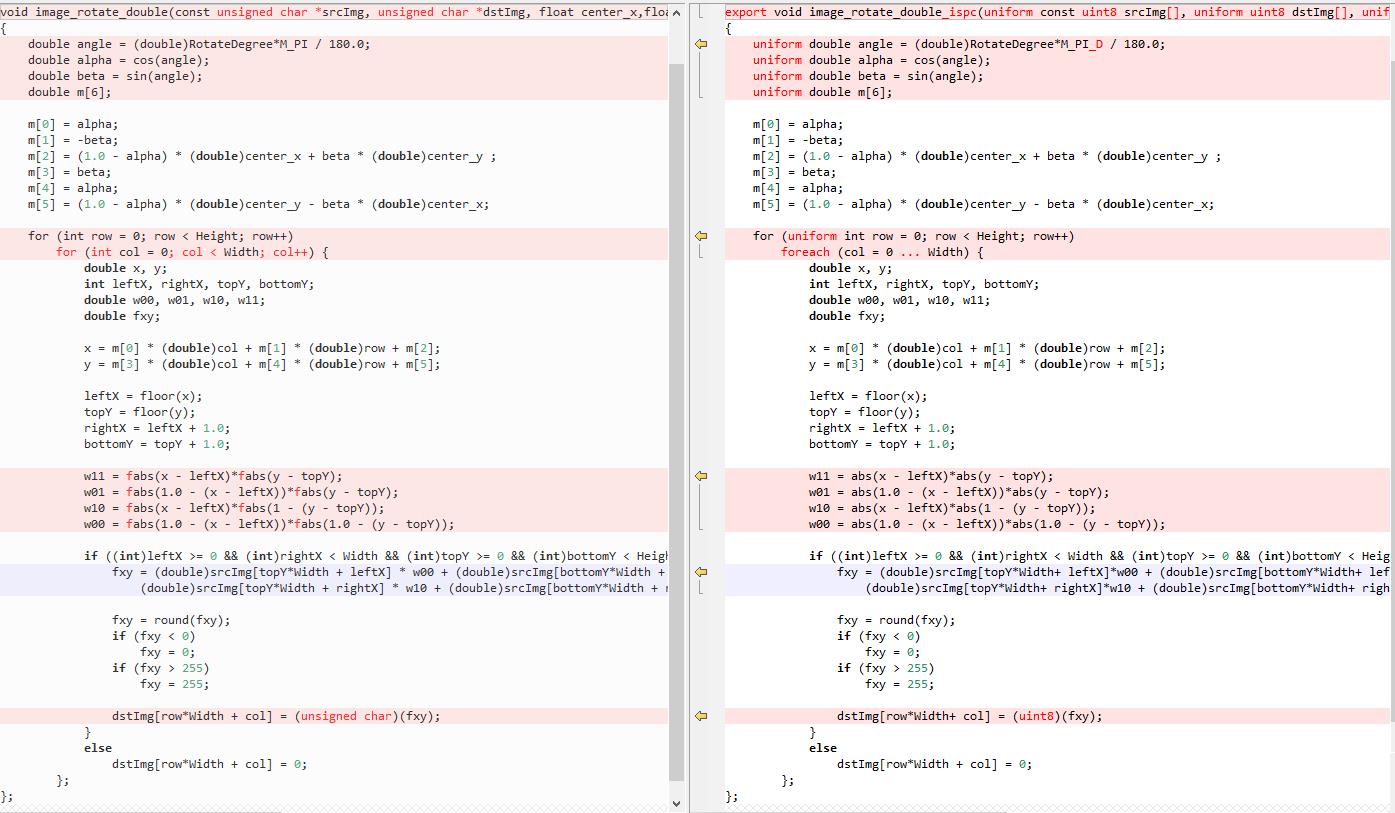Screen dimensions: 1395x813
Task: Click 'for (int row = 0; row < Height' in left pane
Action: (161, 236)
